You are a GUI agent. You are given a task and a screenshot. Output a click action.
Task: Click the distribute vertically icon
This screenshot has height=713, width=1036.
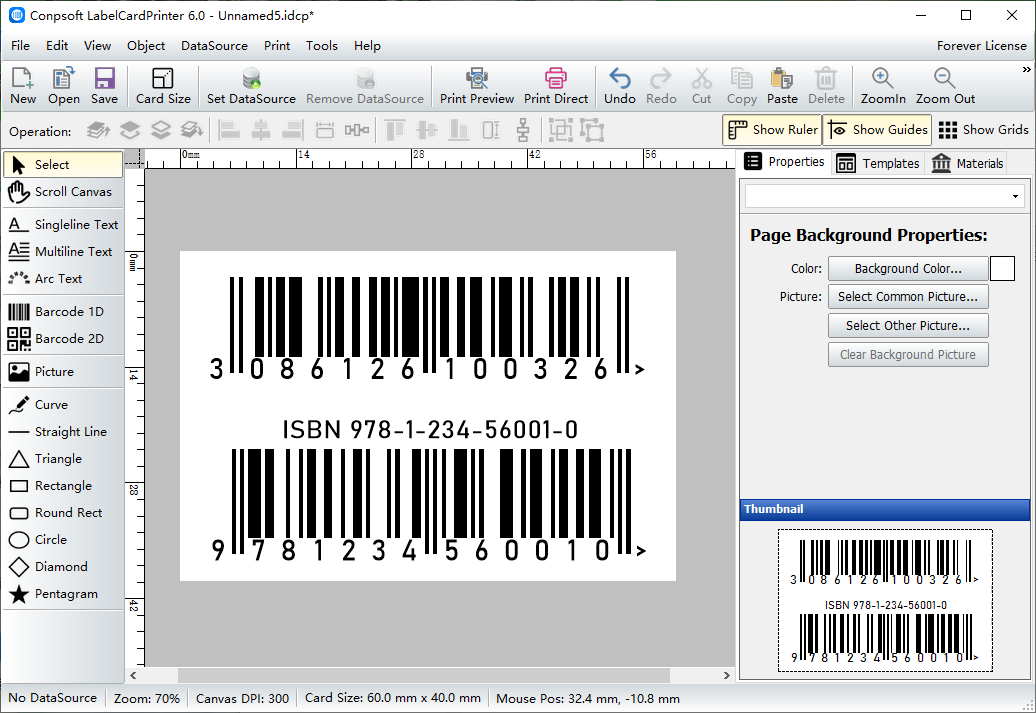point(523,130)
